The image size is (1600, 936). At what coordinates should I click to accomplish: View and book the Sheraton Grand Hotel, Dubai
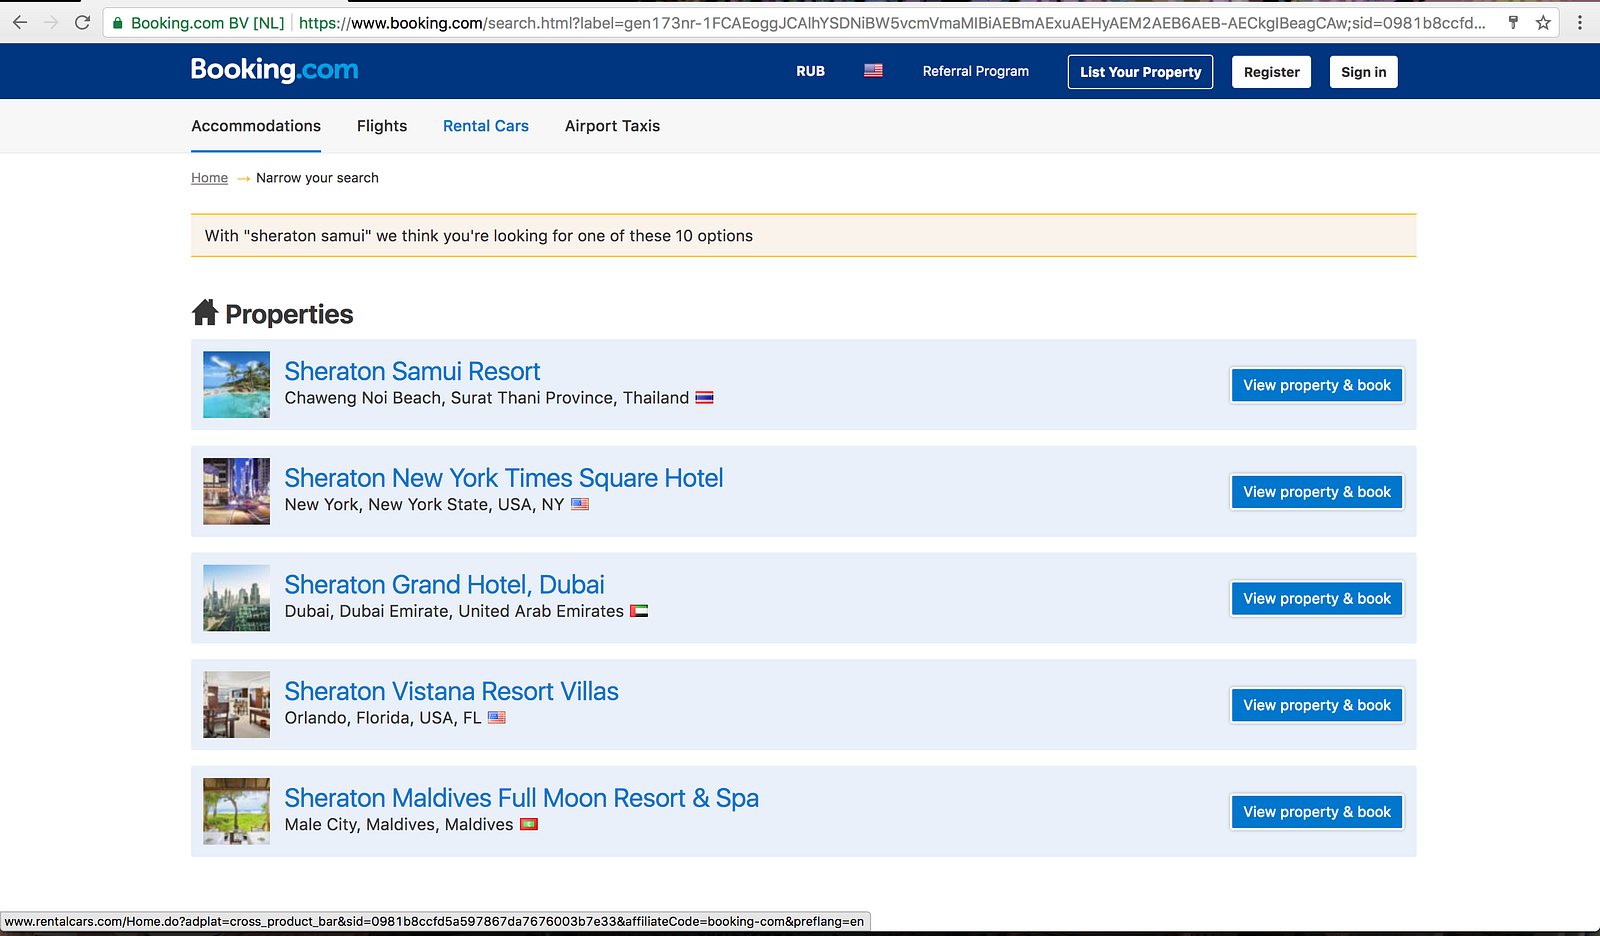(x=1317, y=599)
